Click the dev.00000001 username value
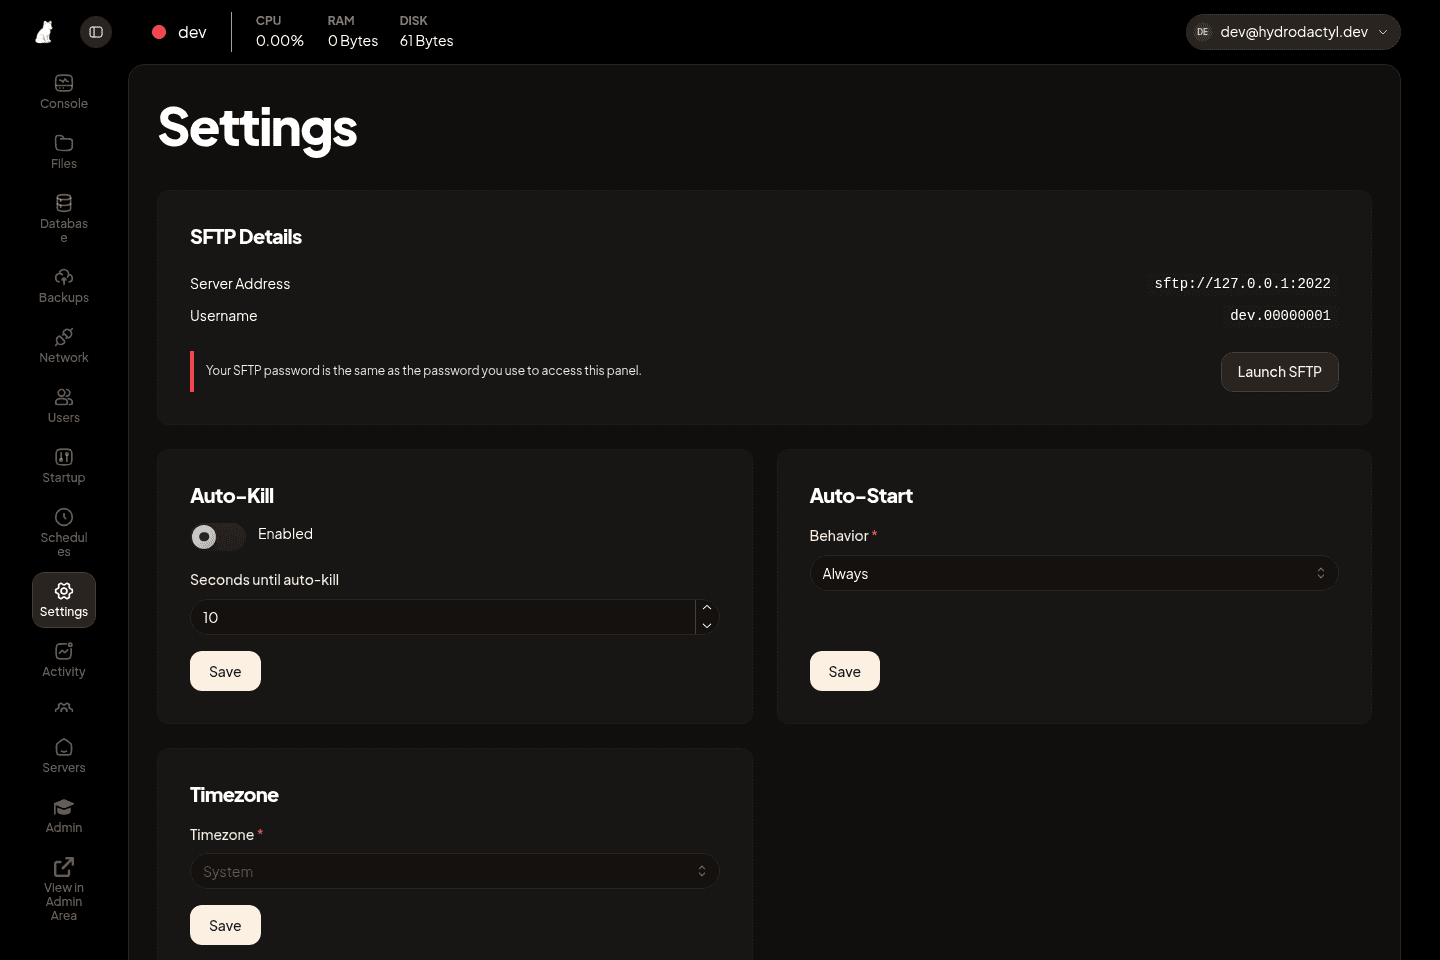 [1280, 316]
